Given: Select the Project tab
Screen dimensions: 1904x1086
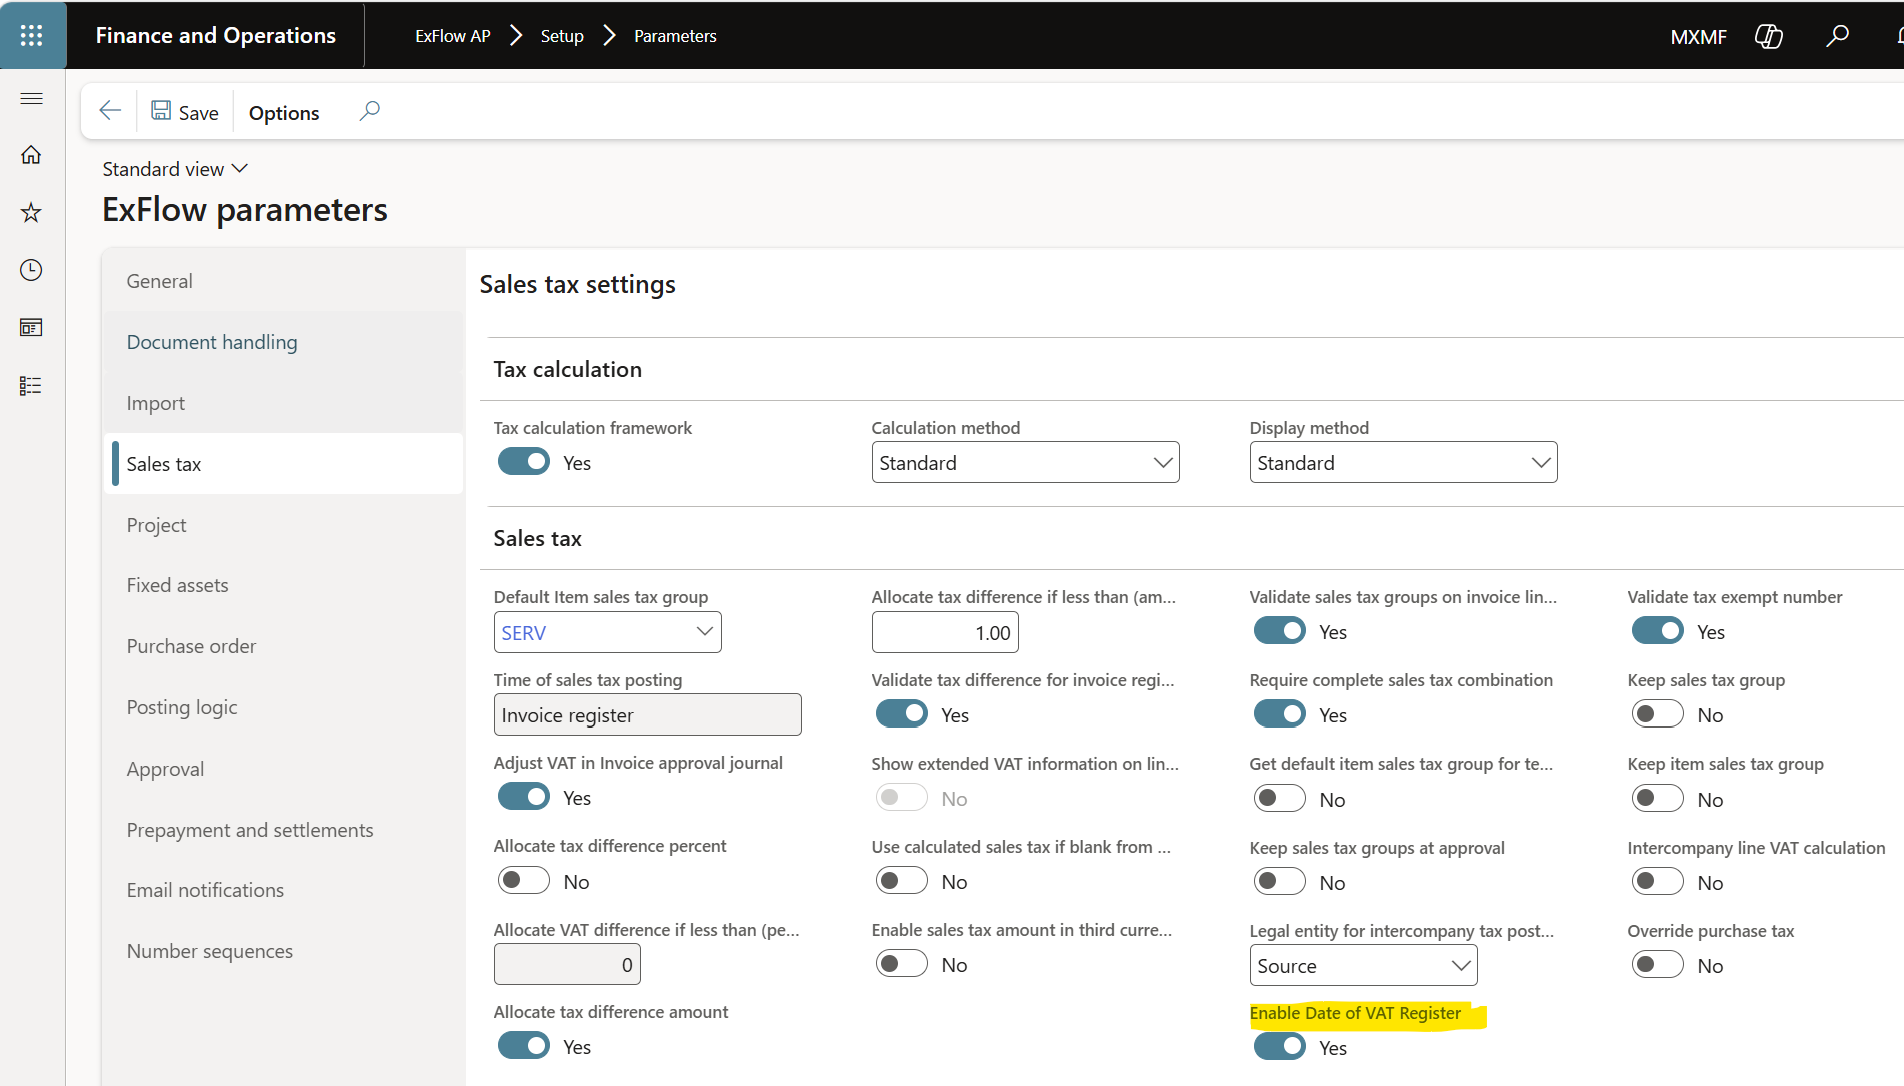Looking at the screenshot, I should 284,525.
